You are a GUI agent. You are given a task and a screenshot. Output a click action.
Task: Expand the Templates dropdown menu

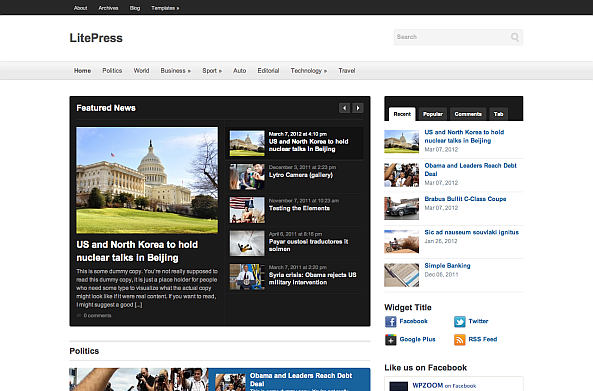(x=165, y=8)
